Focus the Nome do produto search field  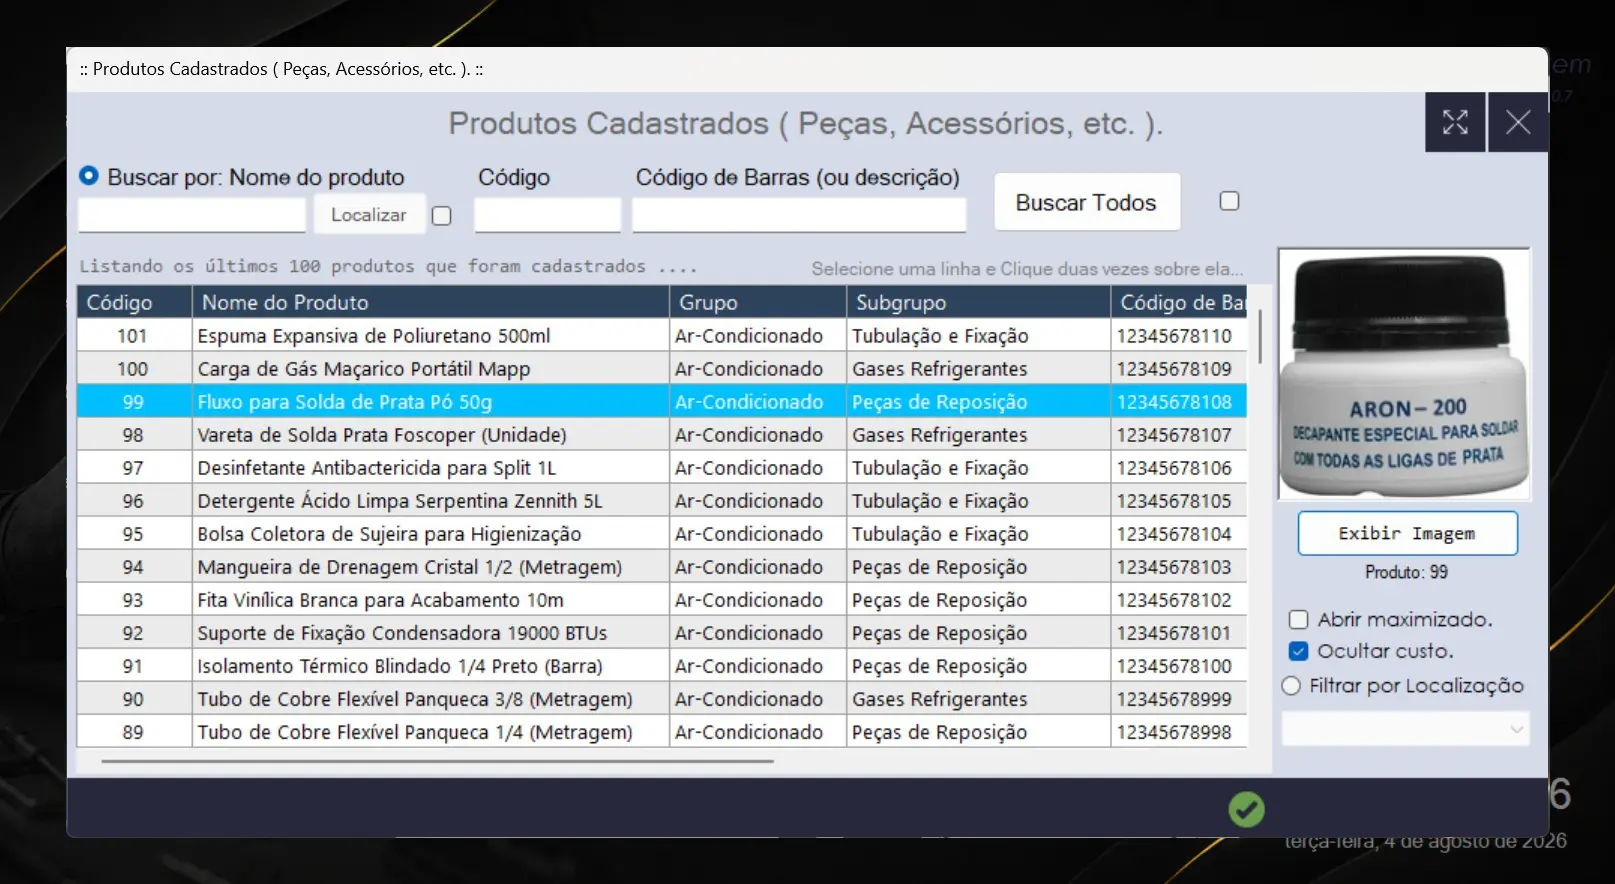point(192,215)
